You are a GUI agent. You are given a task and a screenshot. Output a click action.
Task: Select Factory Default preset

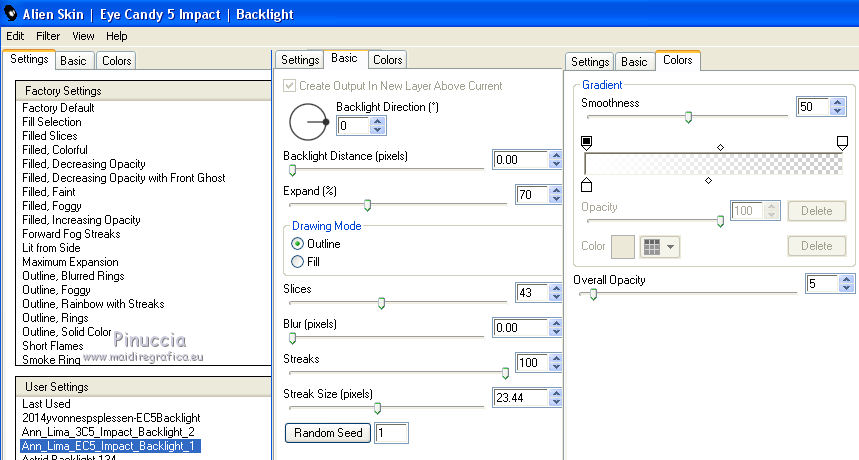coord(58,108)
